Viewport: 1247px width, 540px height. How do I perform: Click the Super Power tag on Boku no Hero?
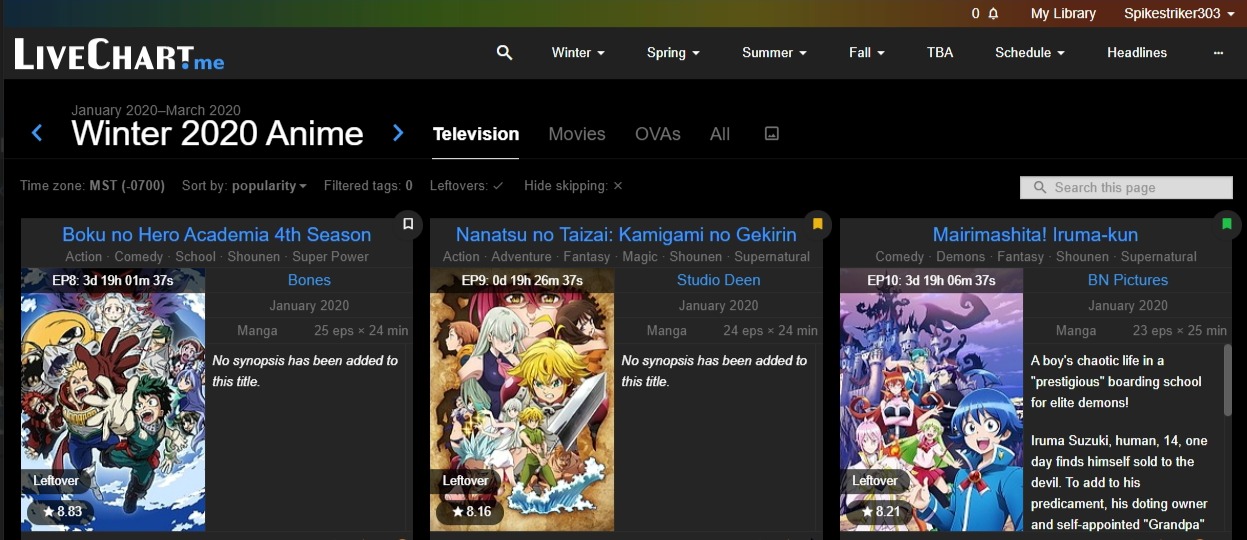(x=331, y=257)
